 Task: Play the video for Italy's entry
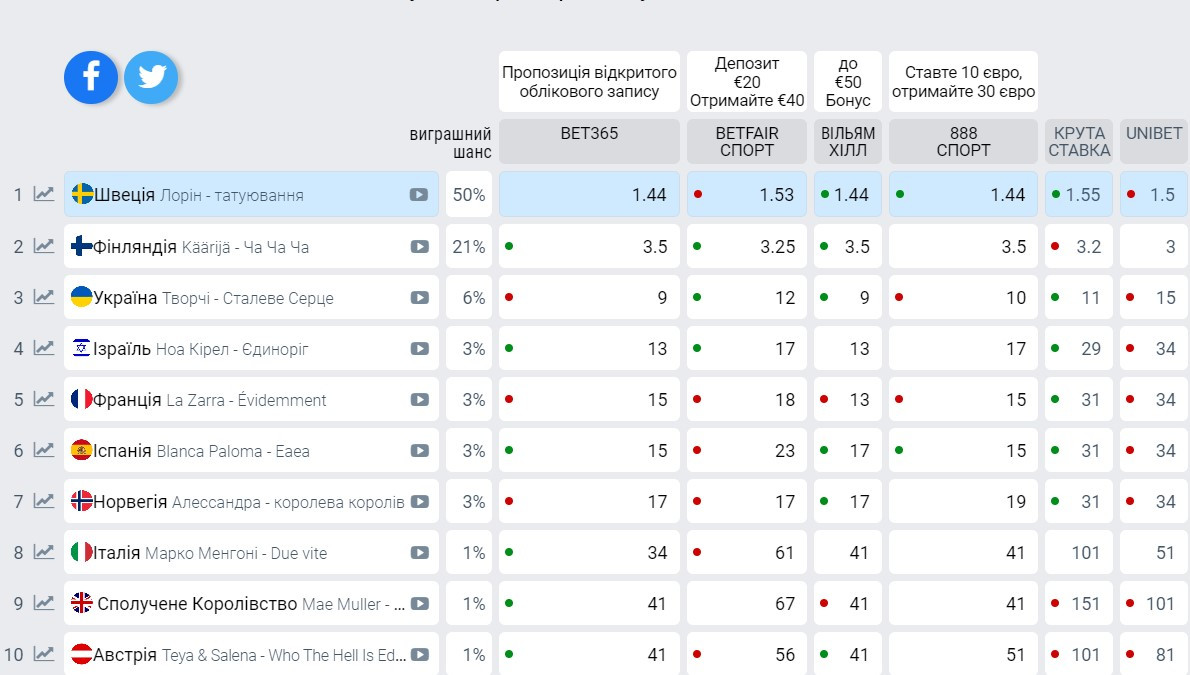pyautogui.click(x=420, y=553)
